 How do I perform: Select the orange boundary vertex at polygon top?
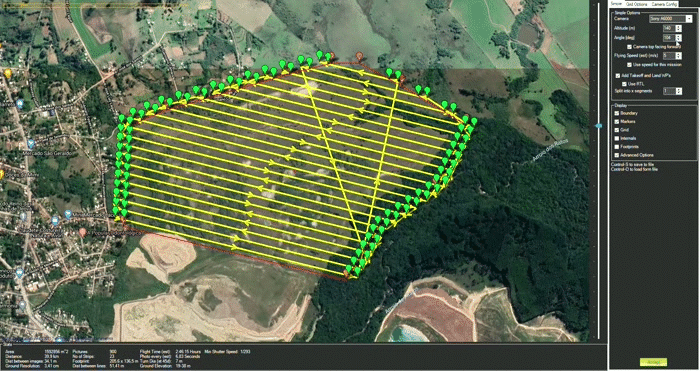coord(359,56)
